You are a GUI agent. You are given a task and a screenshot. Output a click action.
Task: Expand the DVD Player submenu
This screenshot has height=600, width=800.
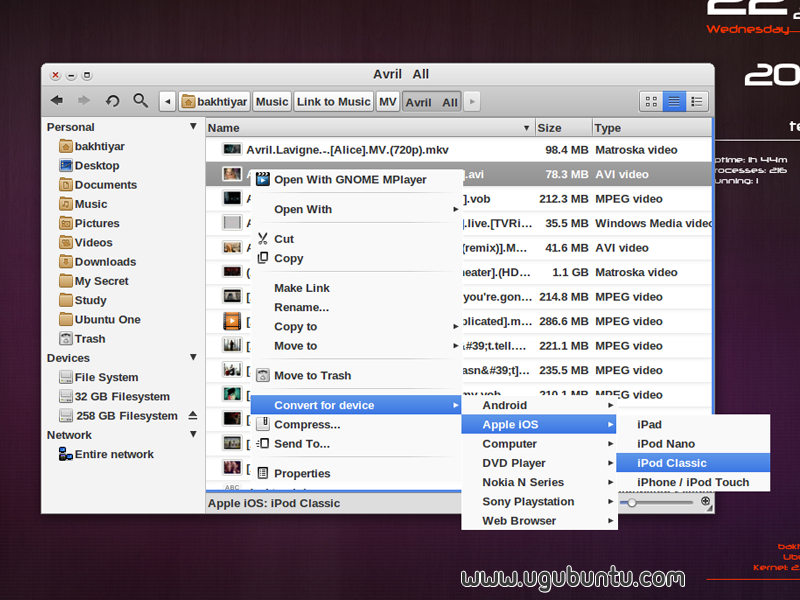click(x=539, y=463)
